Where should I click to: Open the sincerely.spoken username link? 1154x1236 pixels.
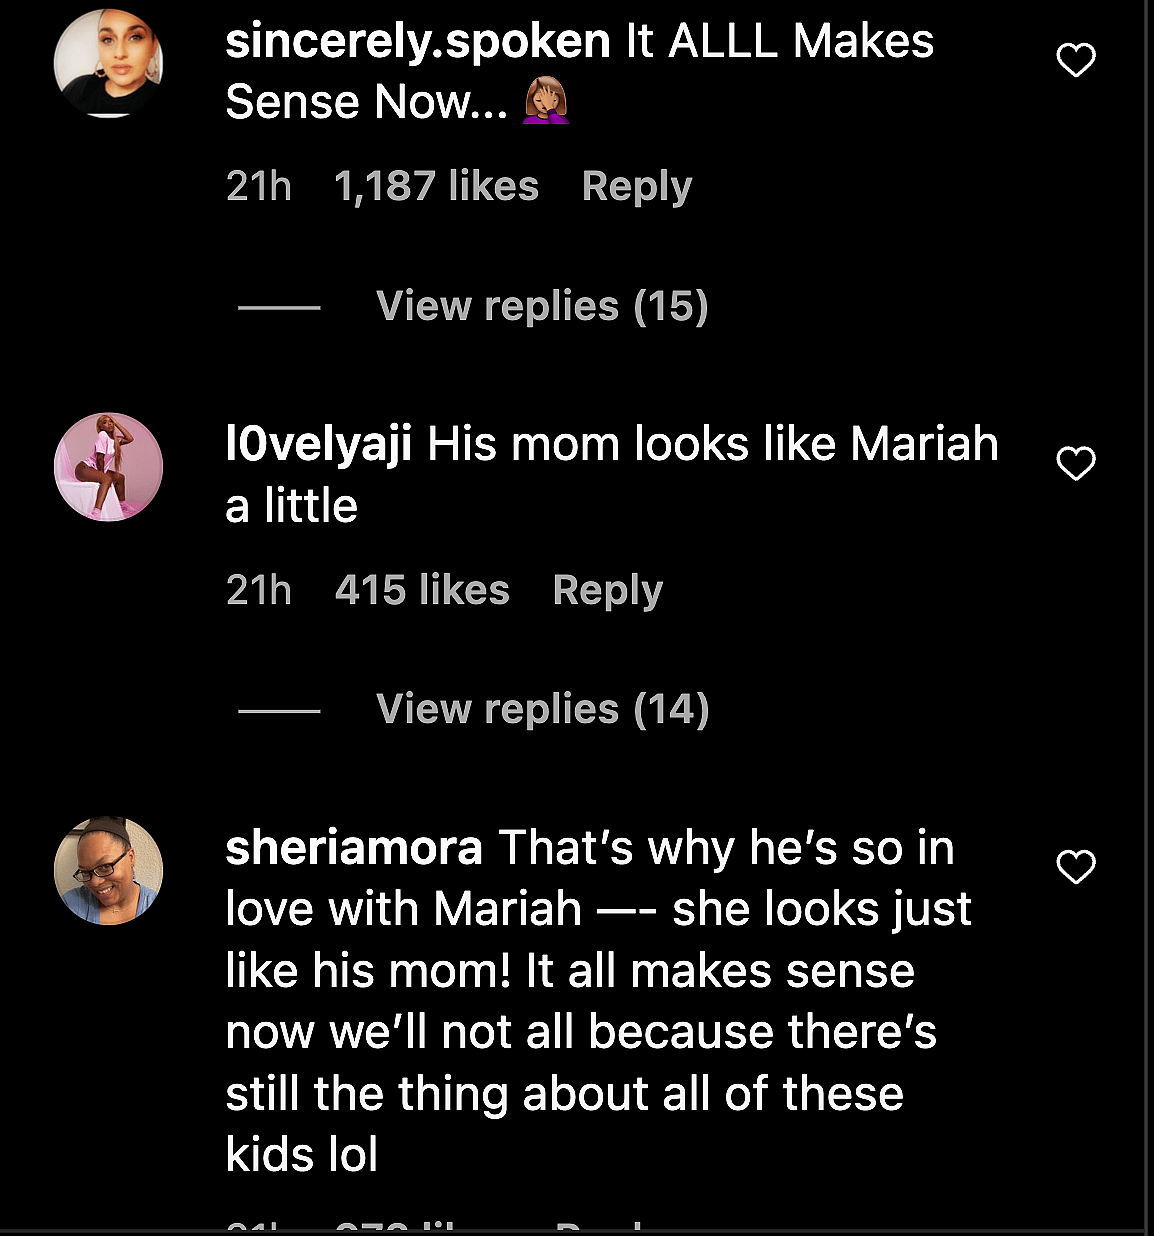pyautogui.click(x=418, y=42)
